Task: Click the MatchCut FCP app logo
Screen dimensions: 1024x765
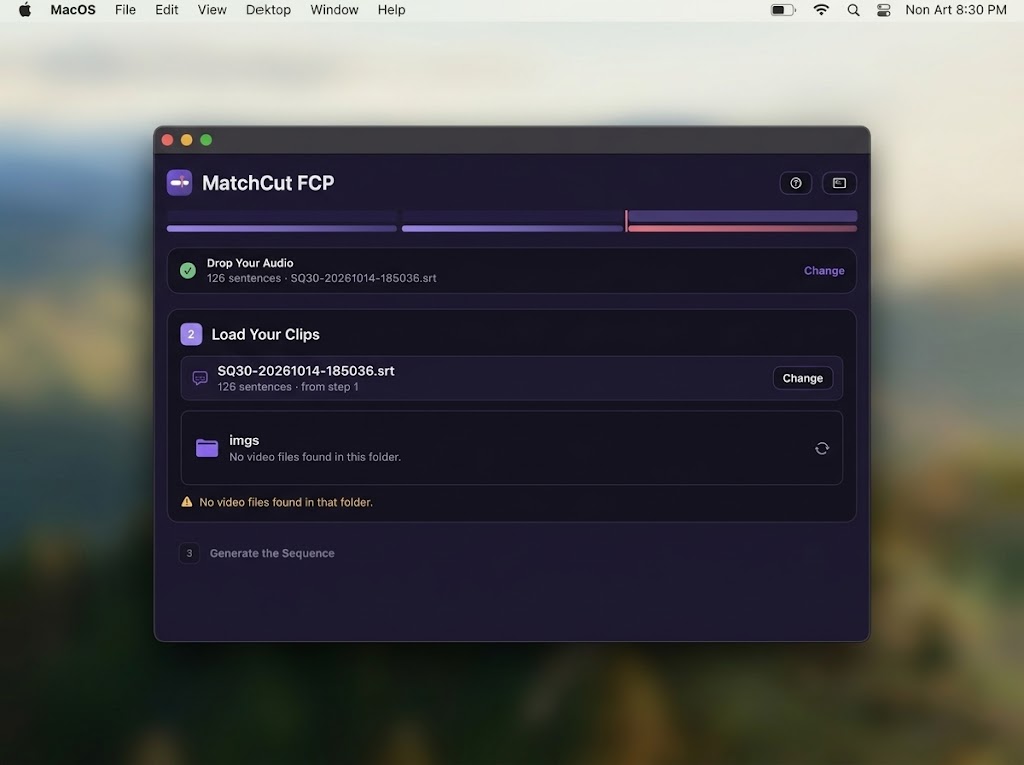Action: (x=180, y=183)
